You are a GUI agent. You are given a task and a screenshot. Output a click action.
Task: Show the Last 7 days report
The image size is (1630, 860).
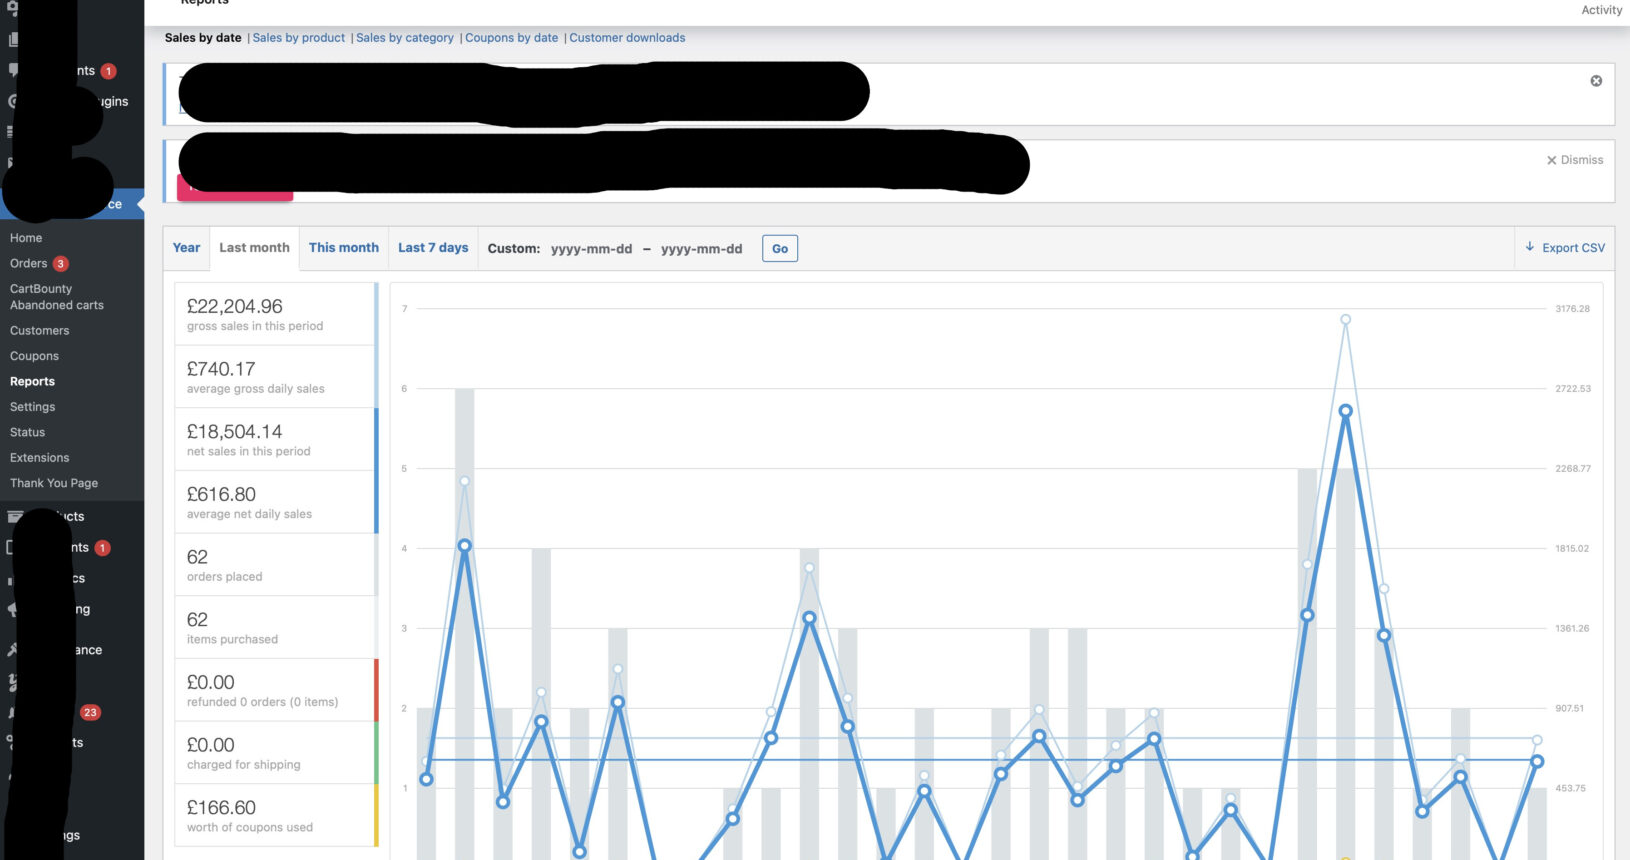pyautogui.click(x=433, y=248)
